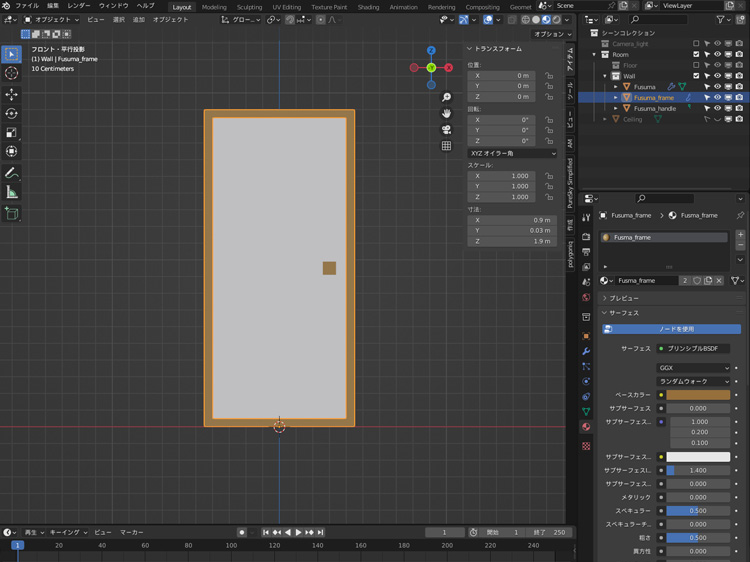The width and height of the screenshot is (750, 562).
Task: Select the Rotate tool in left toolbar
Action: 12,114
